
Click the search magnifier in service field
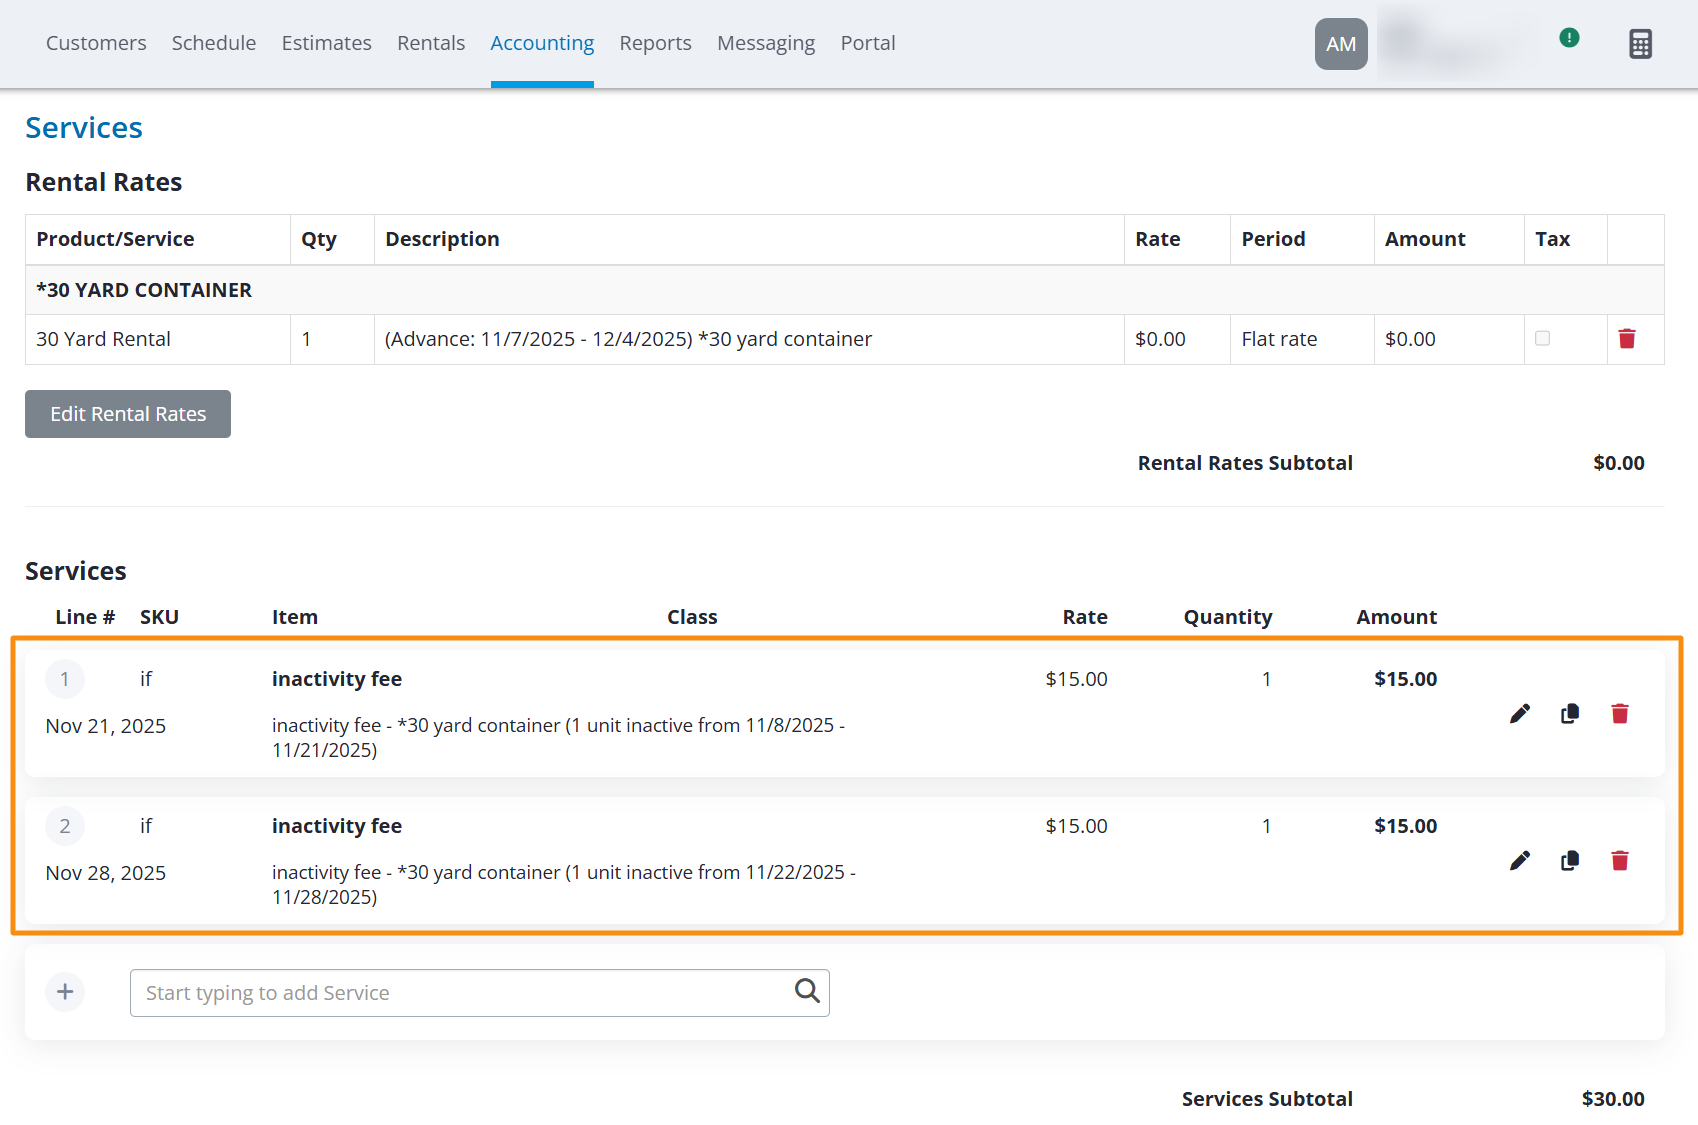(x=807, y=991)
